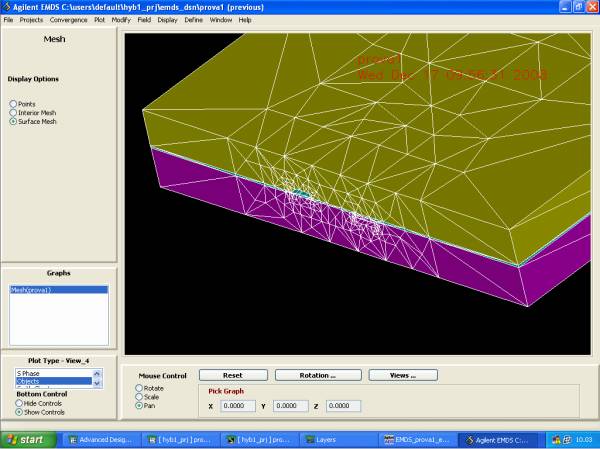Choose Hide Controls under Bottom Control

click(19, 403)
